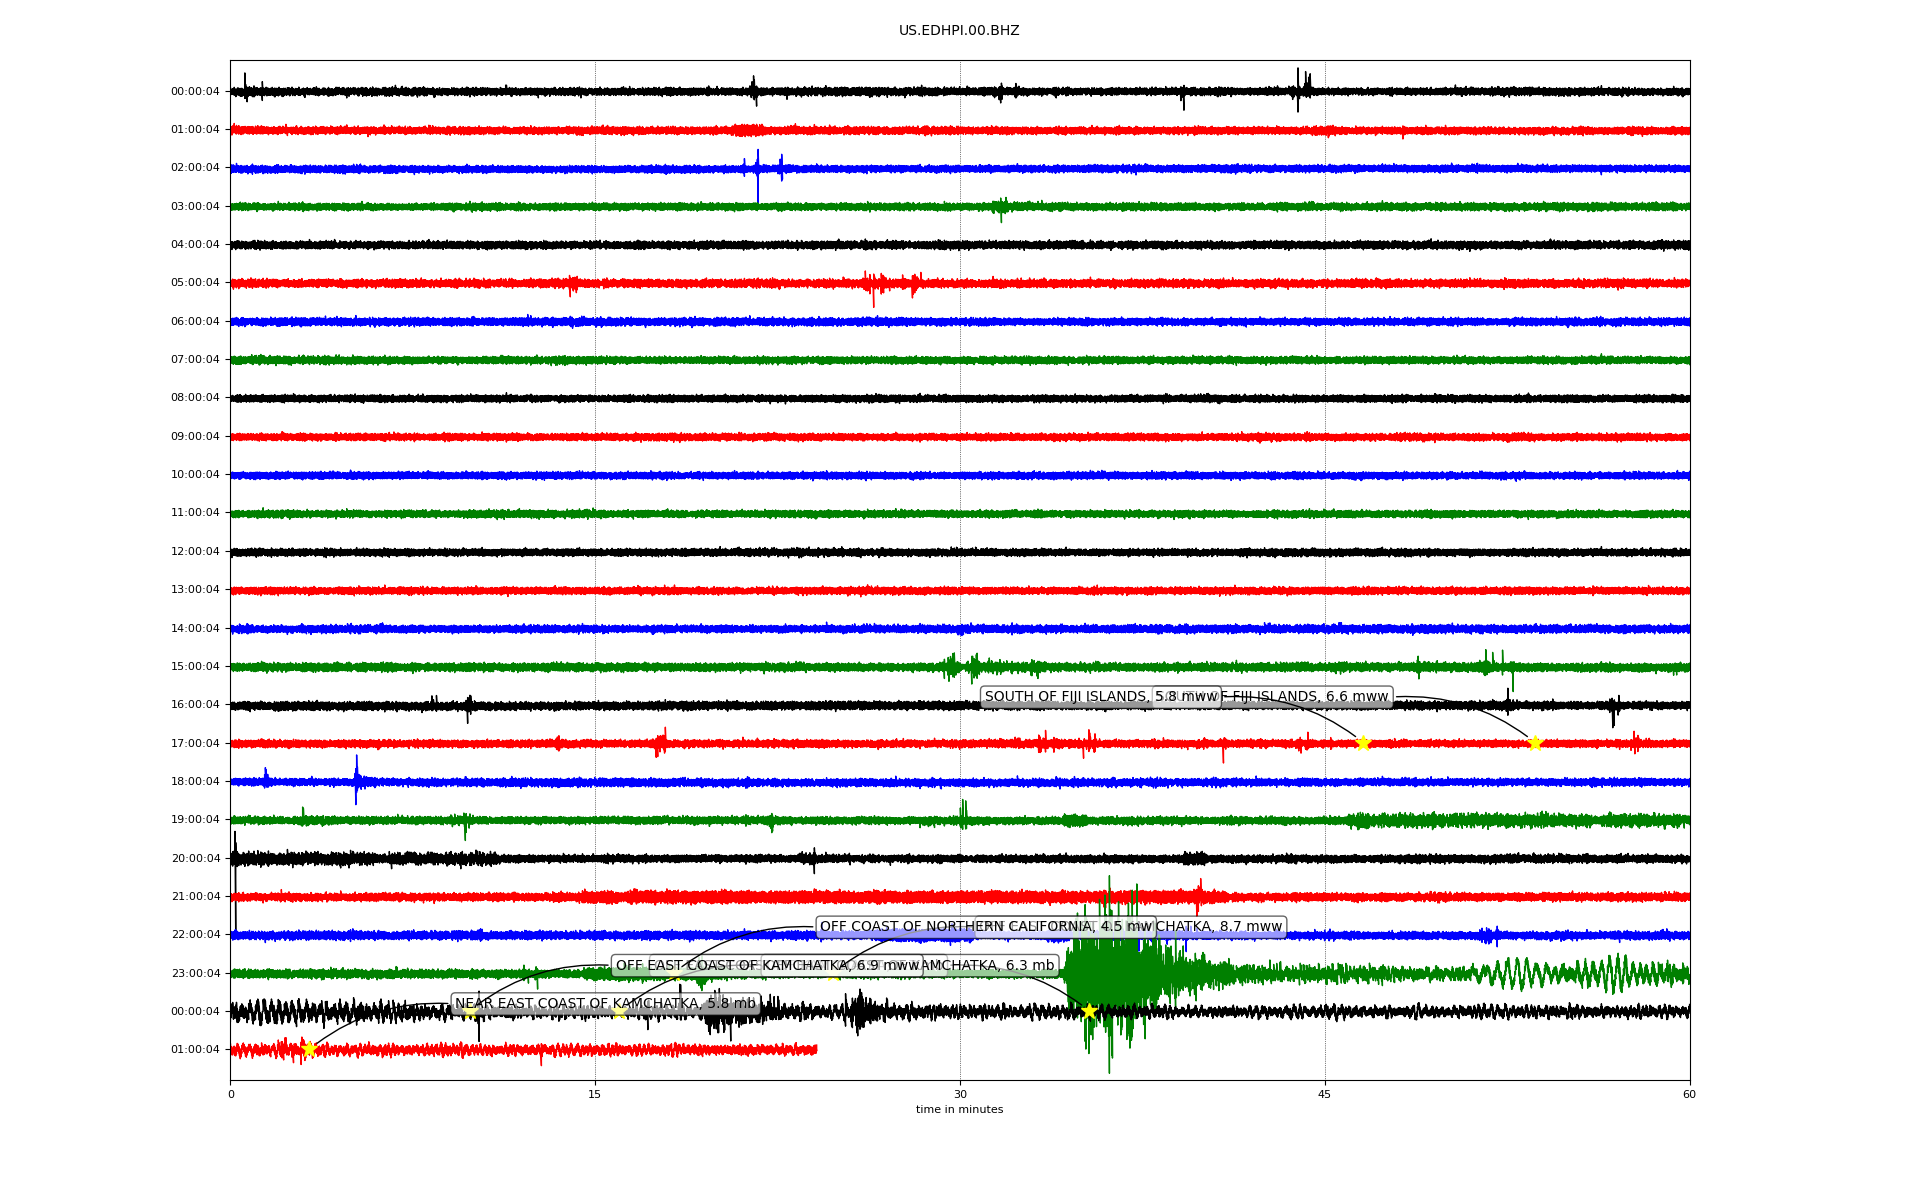
Task: Click the 13:00:04 time label
Action: click(195, 590)
